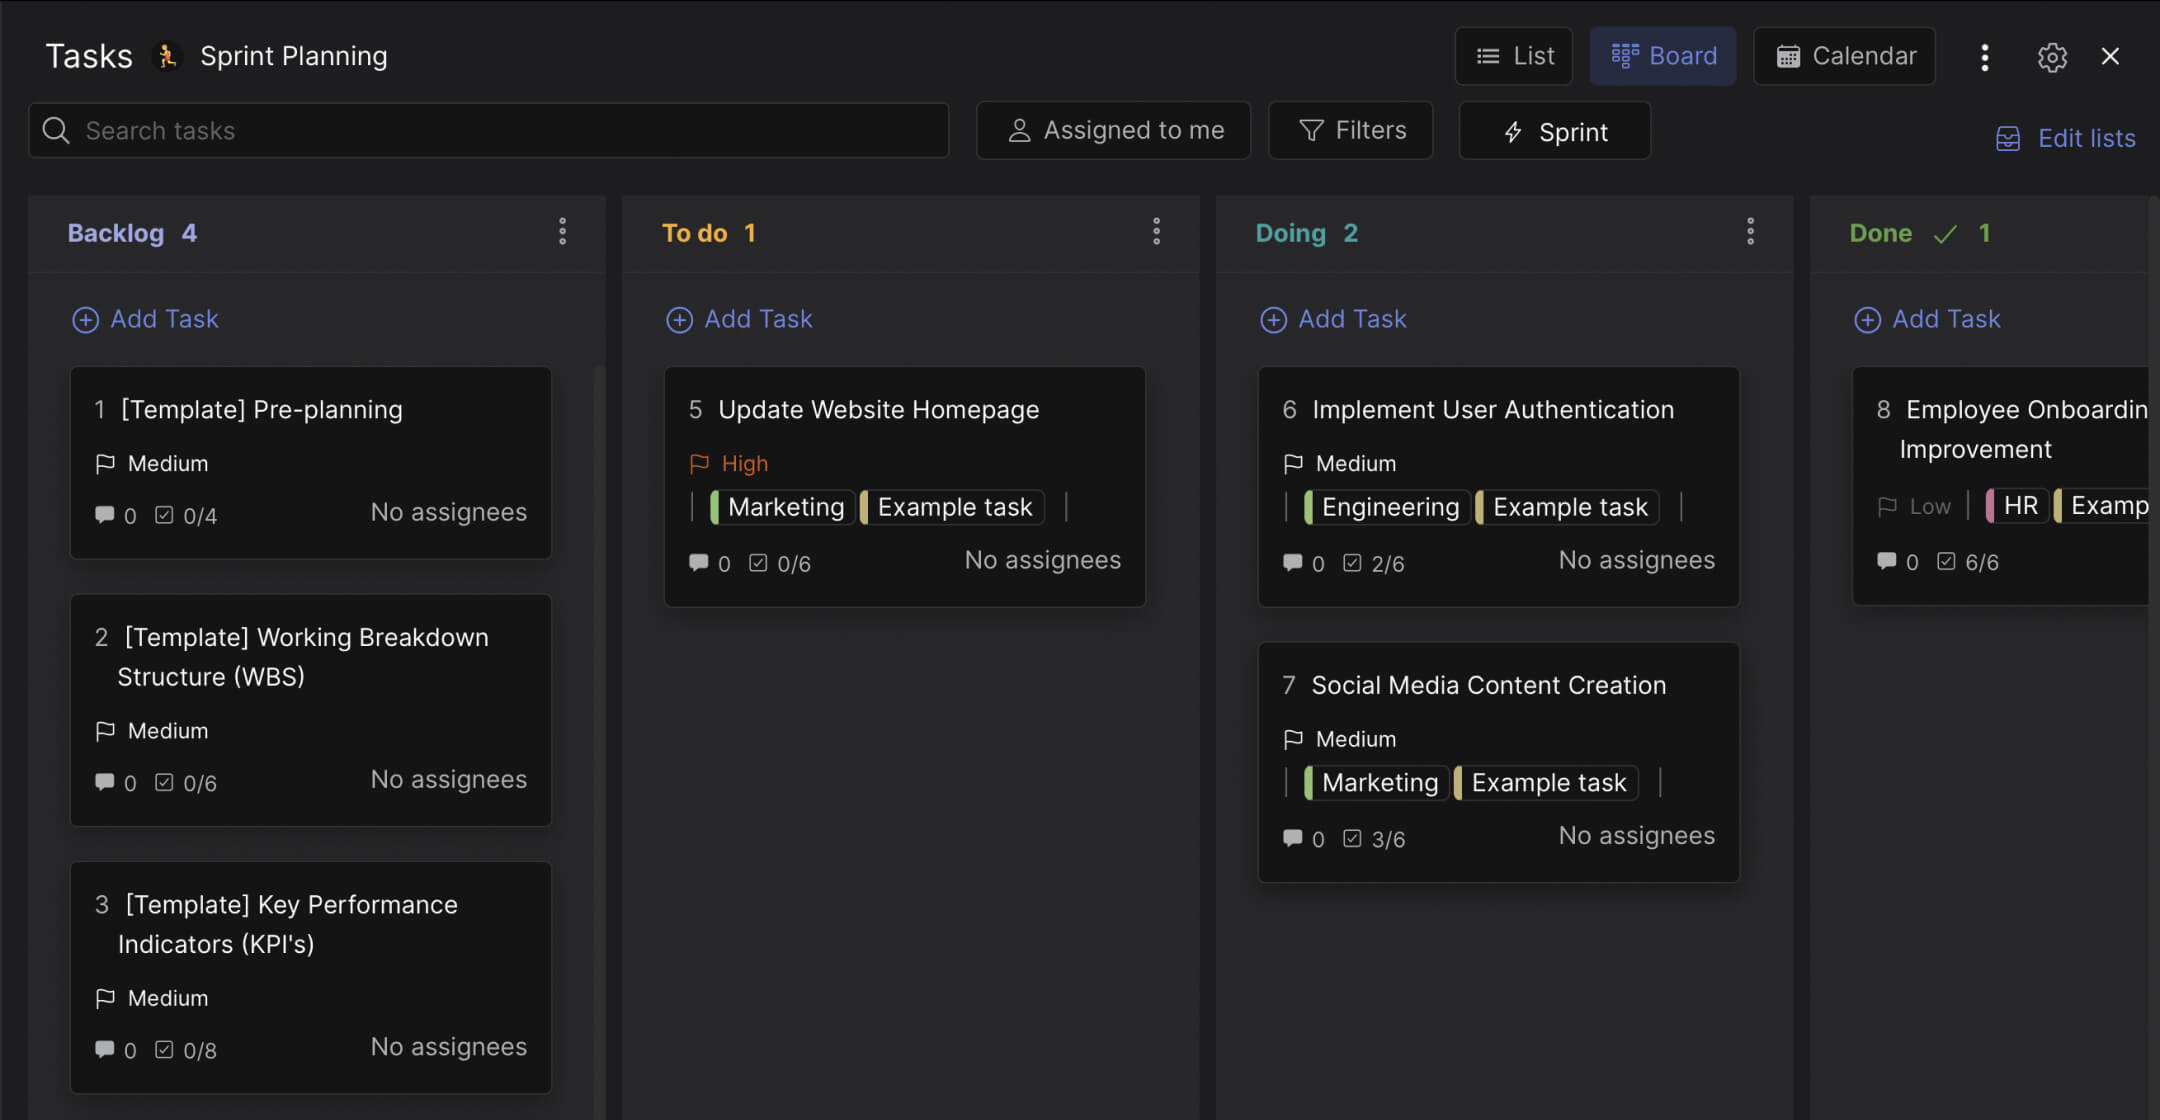Click the Marketing tag on Update Website Homepage
The height and width of the screenshot is (1120, 2160).
point(783,507)
